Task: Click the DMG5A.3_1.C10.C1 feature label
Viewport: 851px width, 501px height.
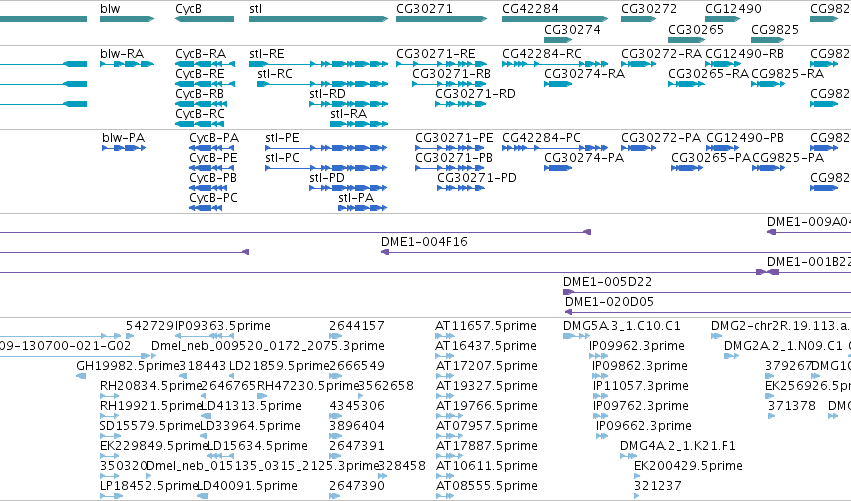Action: click(x=621, y=326)
